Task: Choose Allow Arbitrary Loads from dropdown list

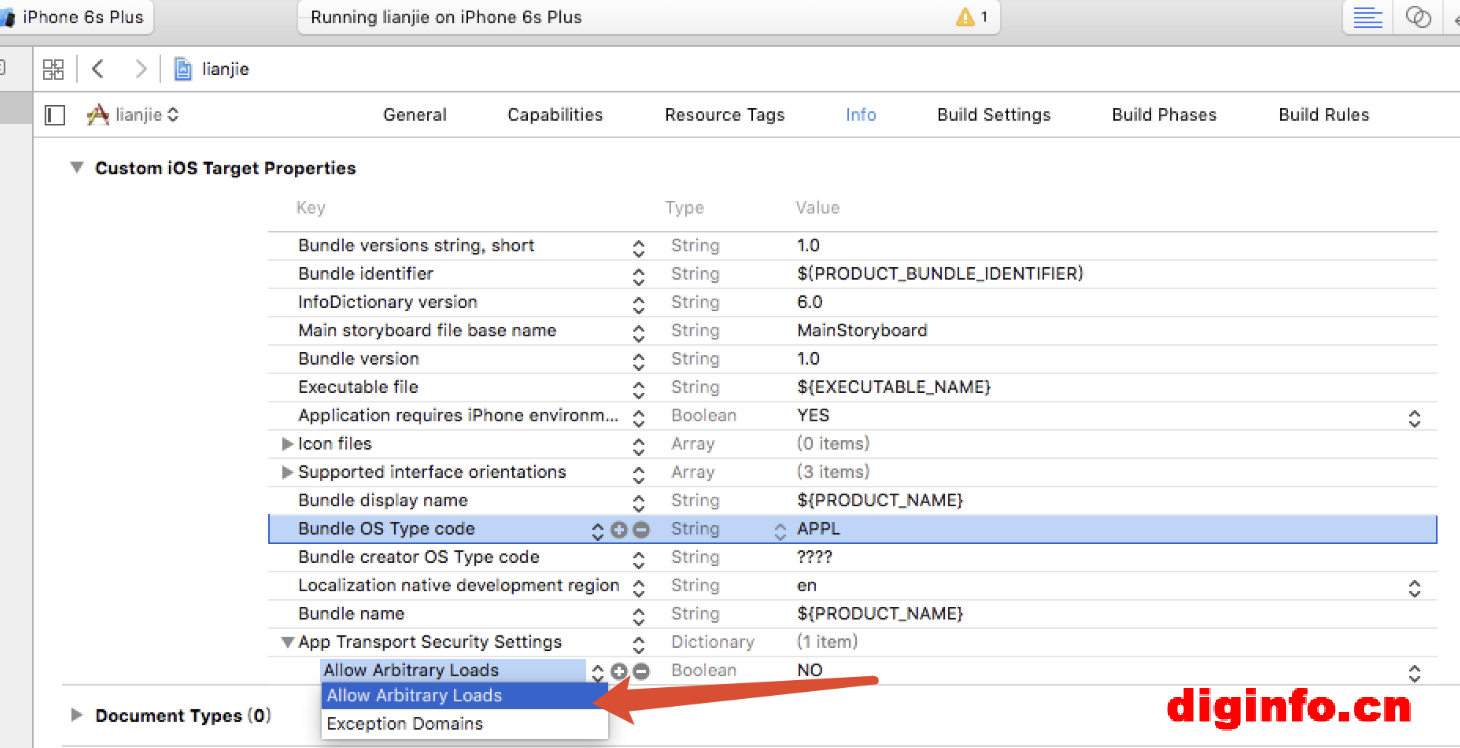Action: [x=465, y=696]
